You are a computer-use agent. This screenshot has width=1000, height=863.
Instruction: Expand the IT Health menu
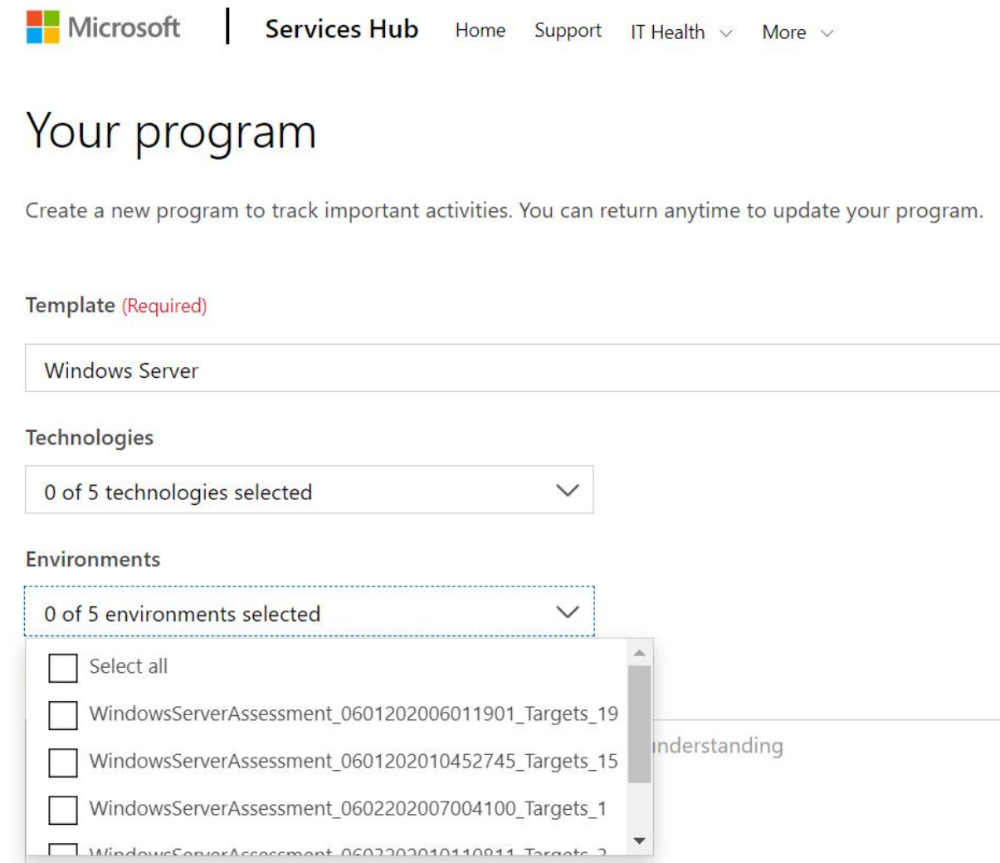point(681,32)
